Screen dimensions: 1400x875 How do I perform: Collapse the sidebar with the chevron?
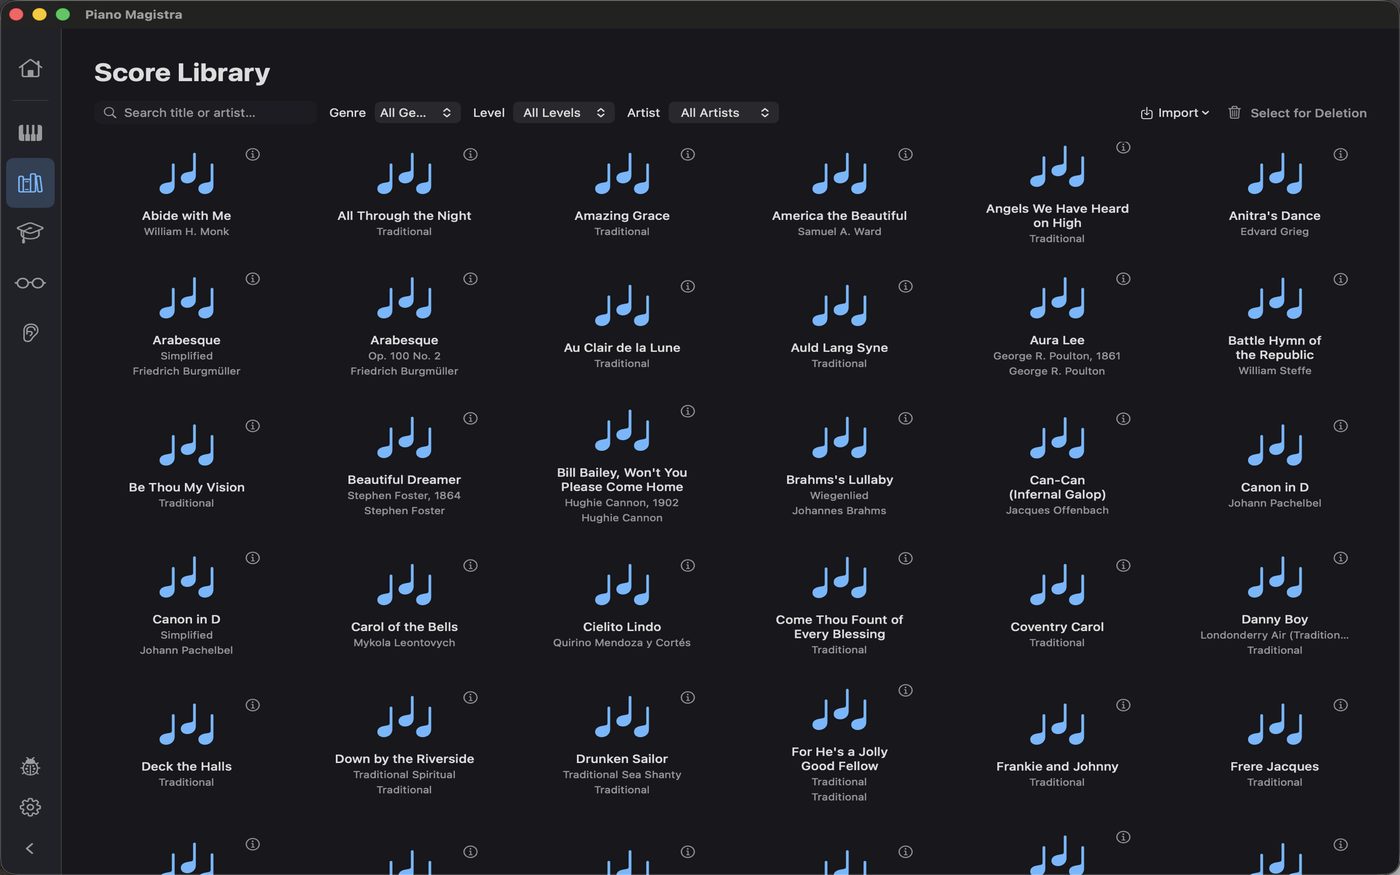point(30,848)
